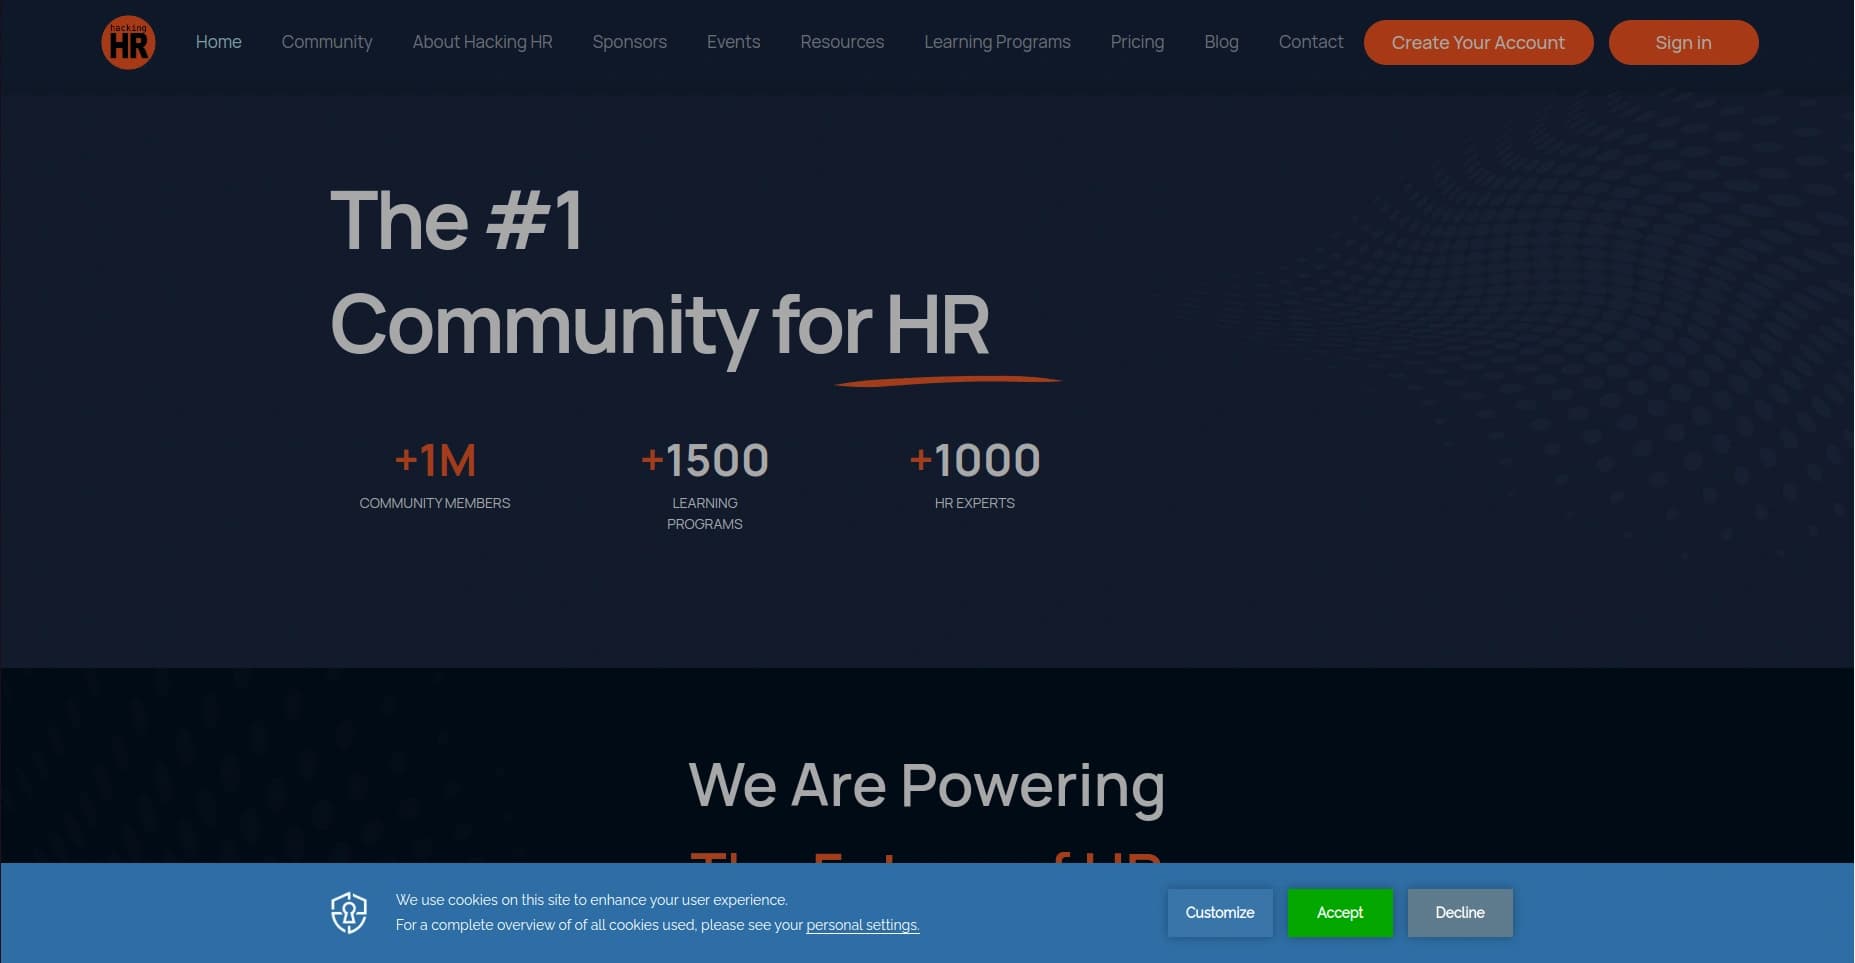Select Resources in the navigation bar
This screenshot has height=963, width=1855.
[x=842, y=42]
